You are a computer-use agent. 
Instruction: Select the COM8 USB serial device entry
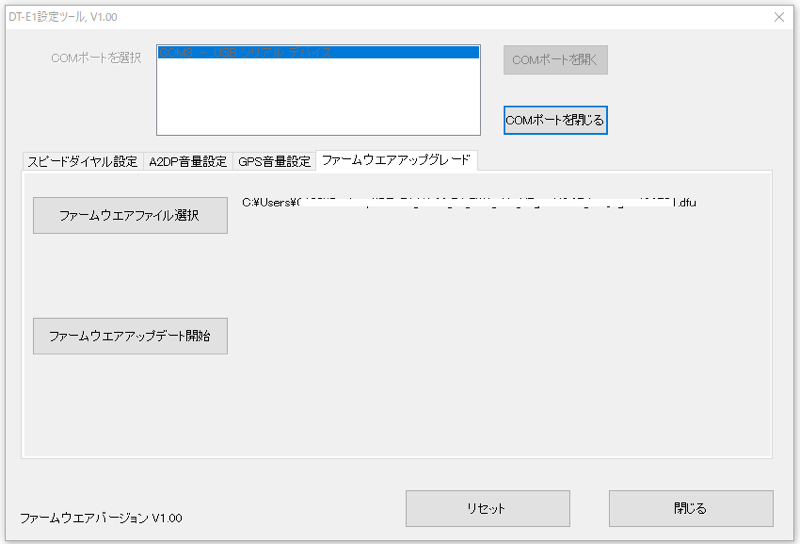coord(318,52)
